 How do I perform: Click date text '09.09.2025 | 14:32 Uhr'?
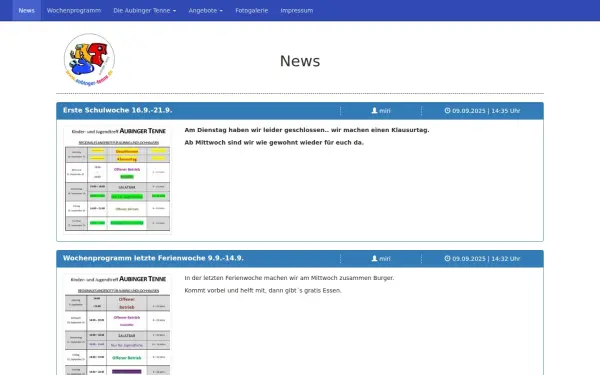486,259
